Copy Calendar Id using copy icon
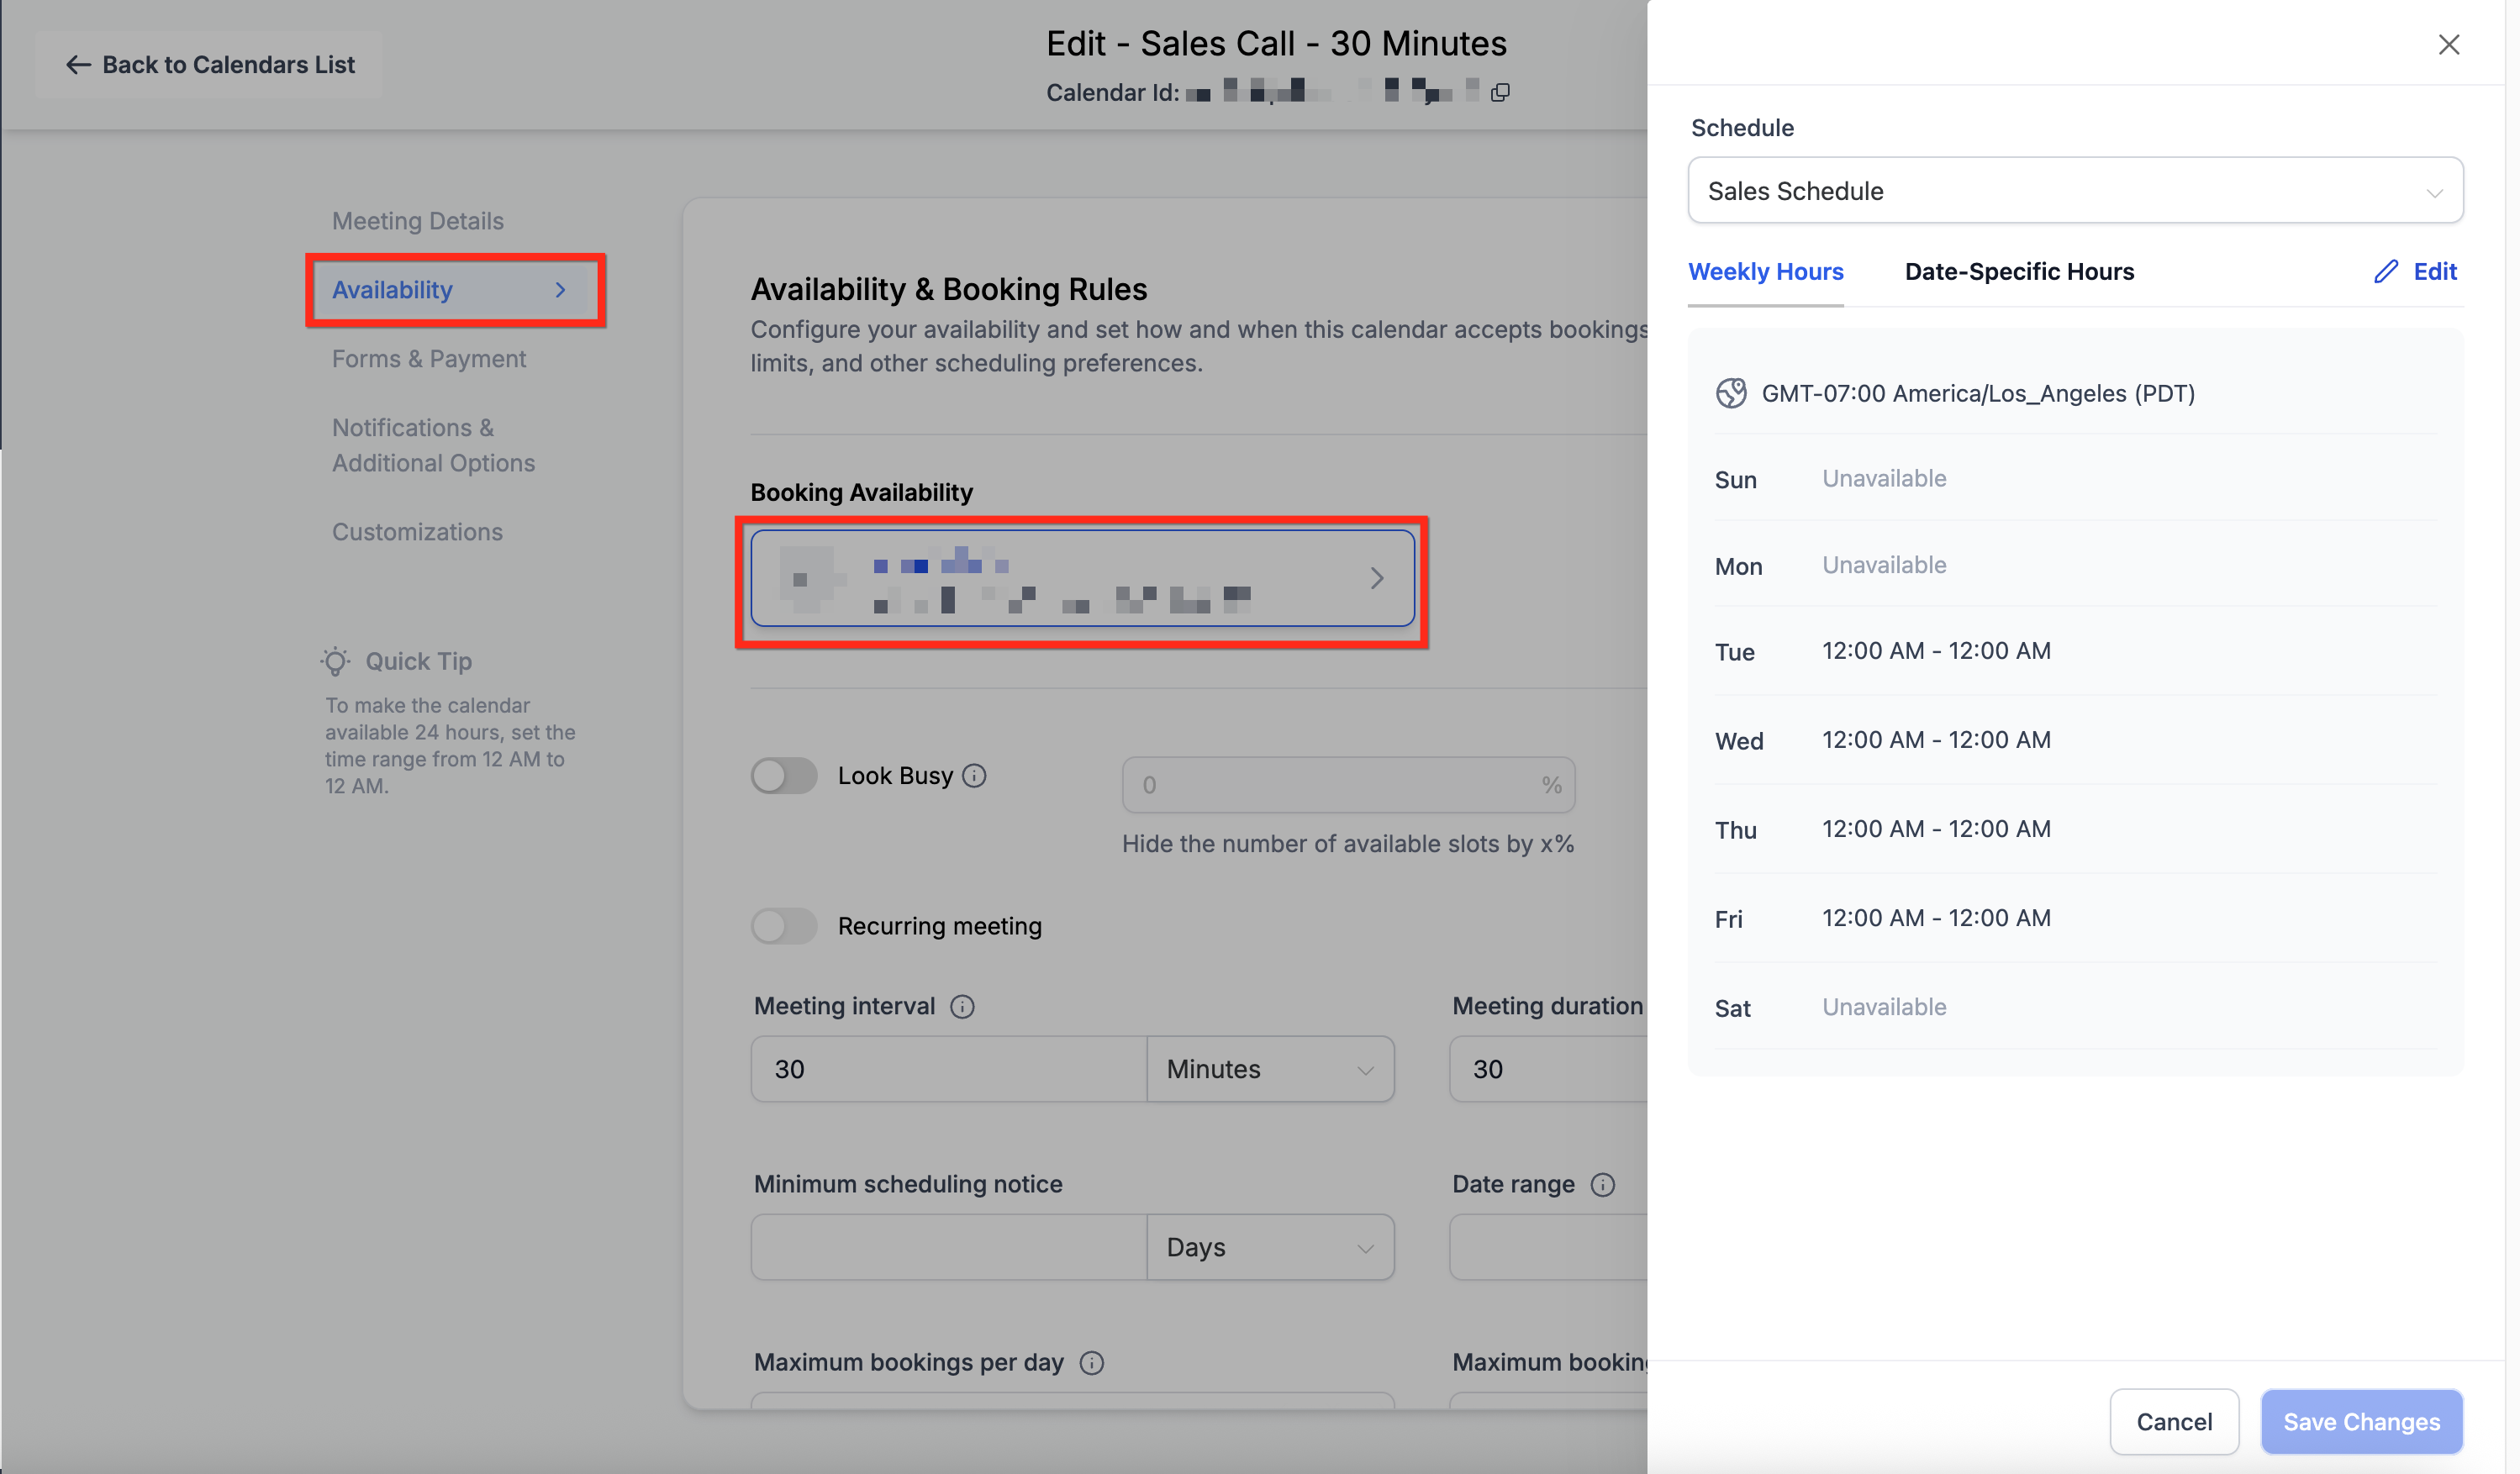2520x1474 pixels. tap(1500, 93)
